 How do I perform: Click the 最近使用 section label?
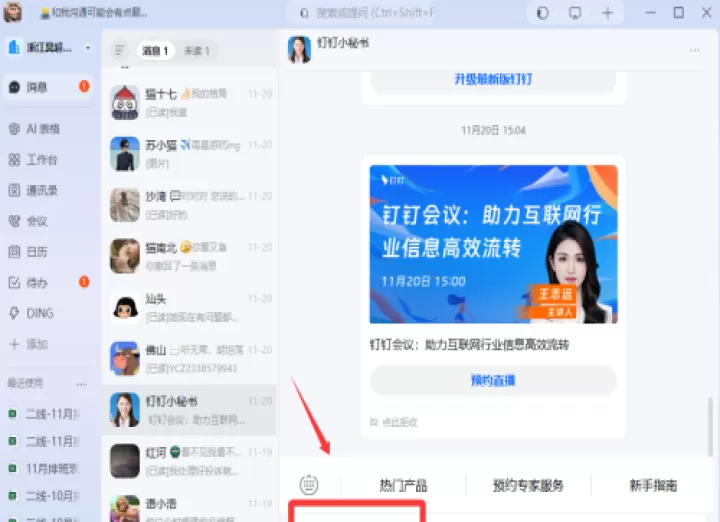[x=25, y=383]
